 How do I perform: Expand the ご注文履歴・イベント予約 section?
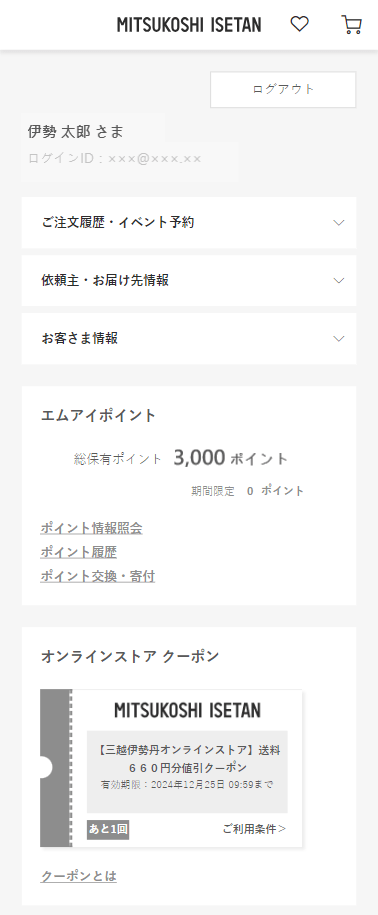tap(189, 222)
